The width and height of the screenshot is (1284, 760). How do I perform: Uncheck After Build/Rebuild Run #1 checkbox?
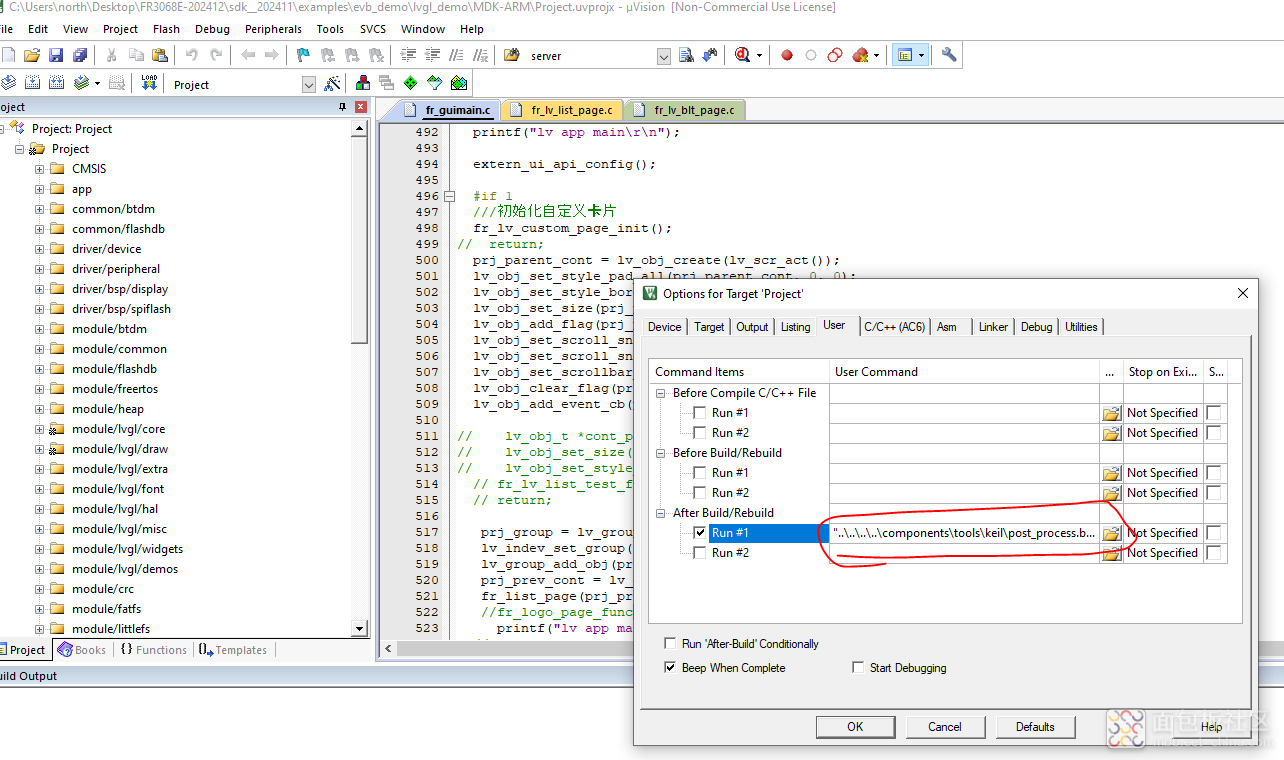(700, 533)
